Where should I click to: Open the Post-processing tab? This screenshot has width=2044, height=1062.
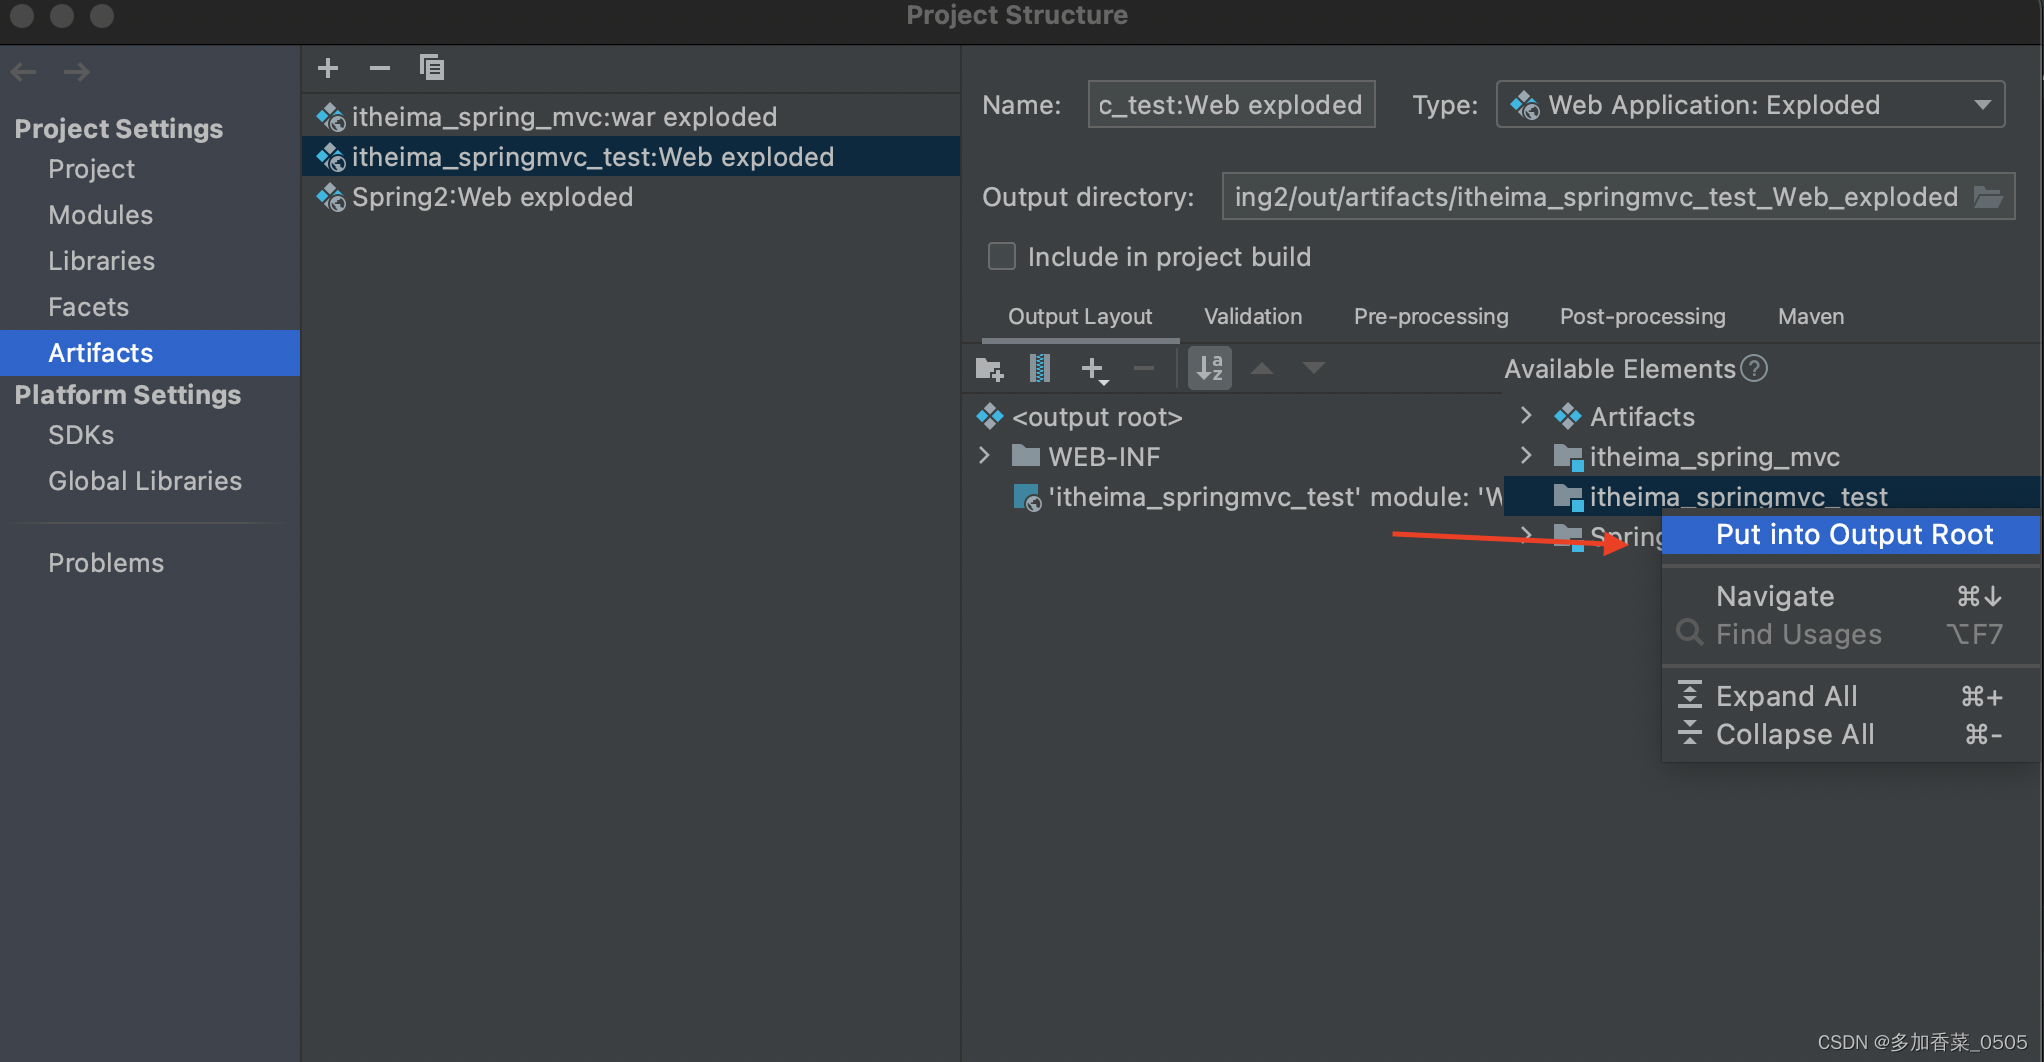(1643, 317)
